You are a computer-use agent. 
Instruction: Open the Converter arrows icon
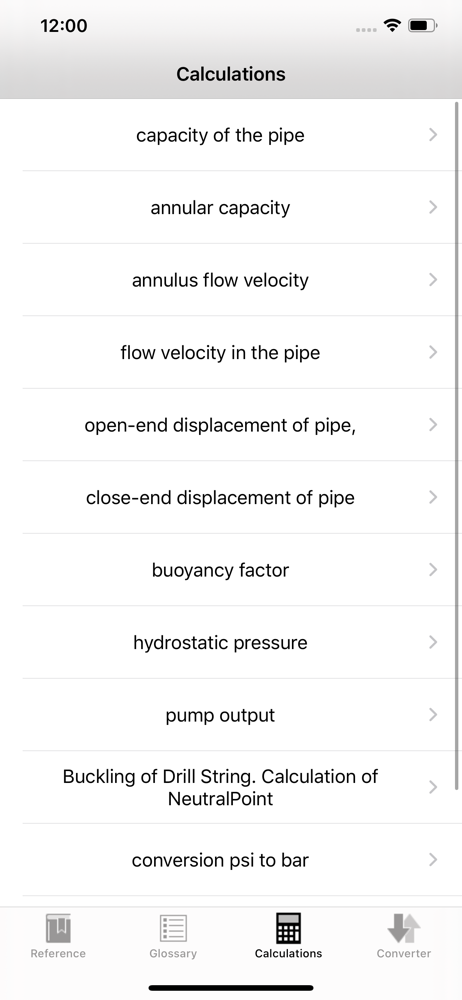coord(404,928)
